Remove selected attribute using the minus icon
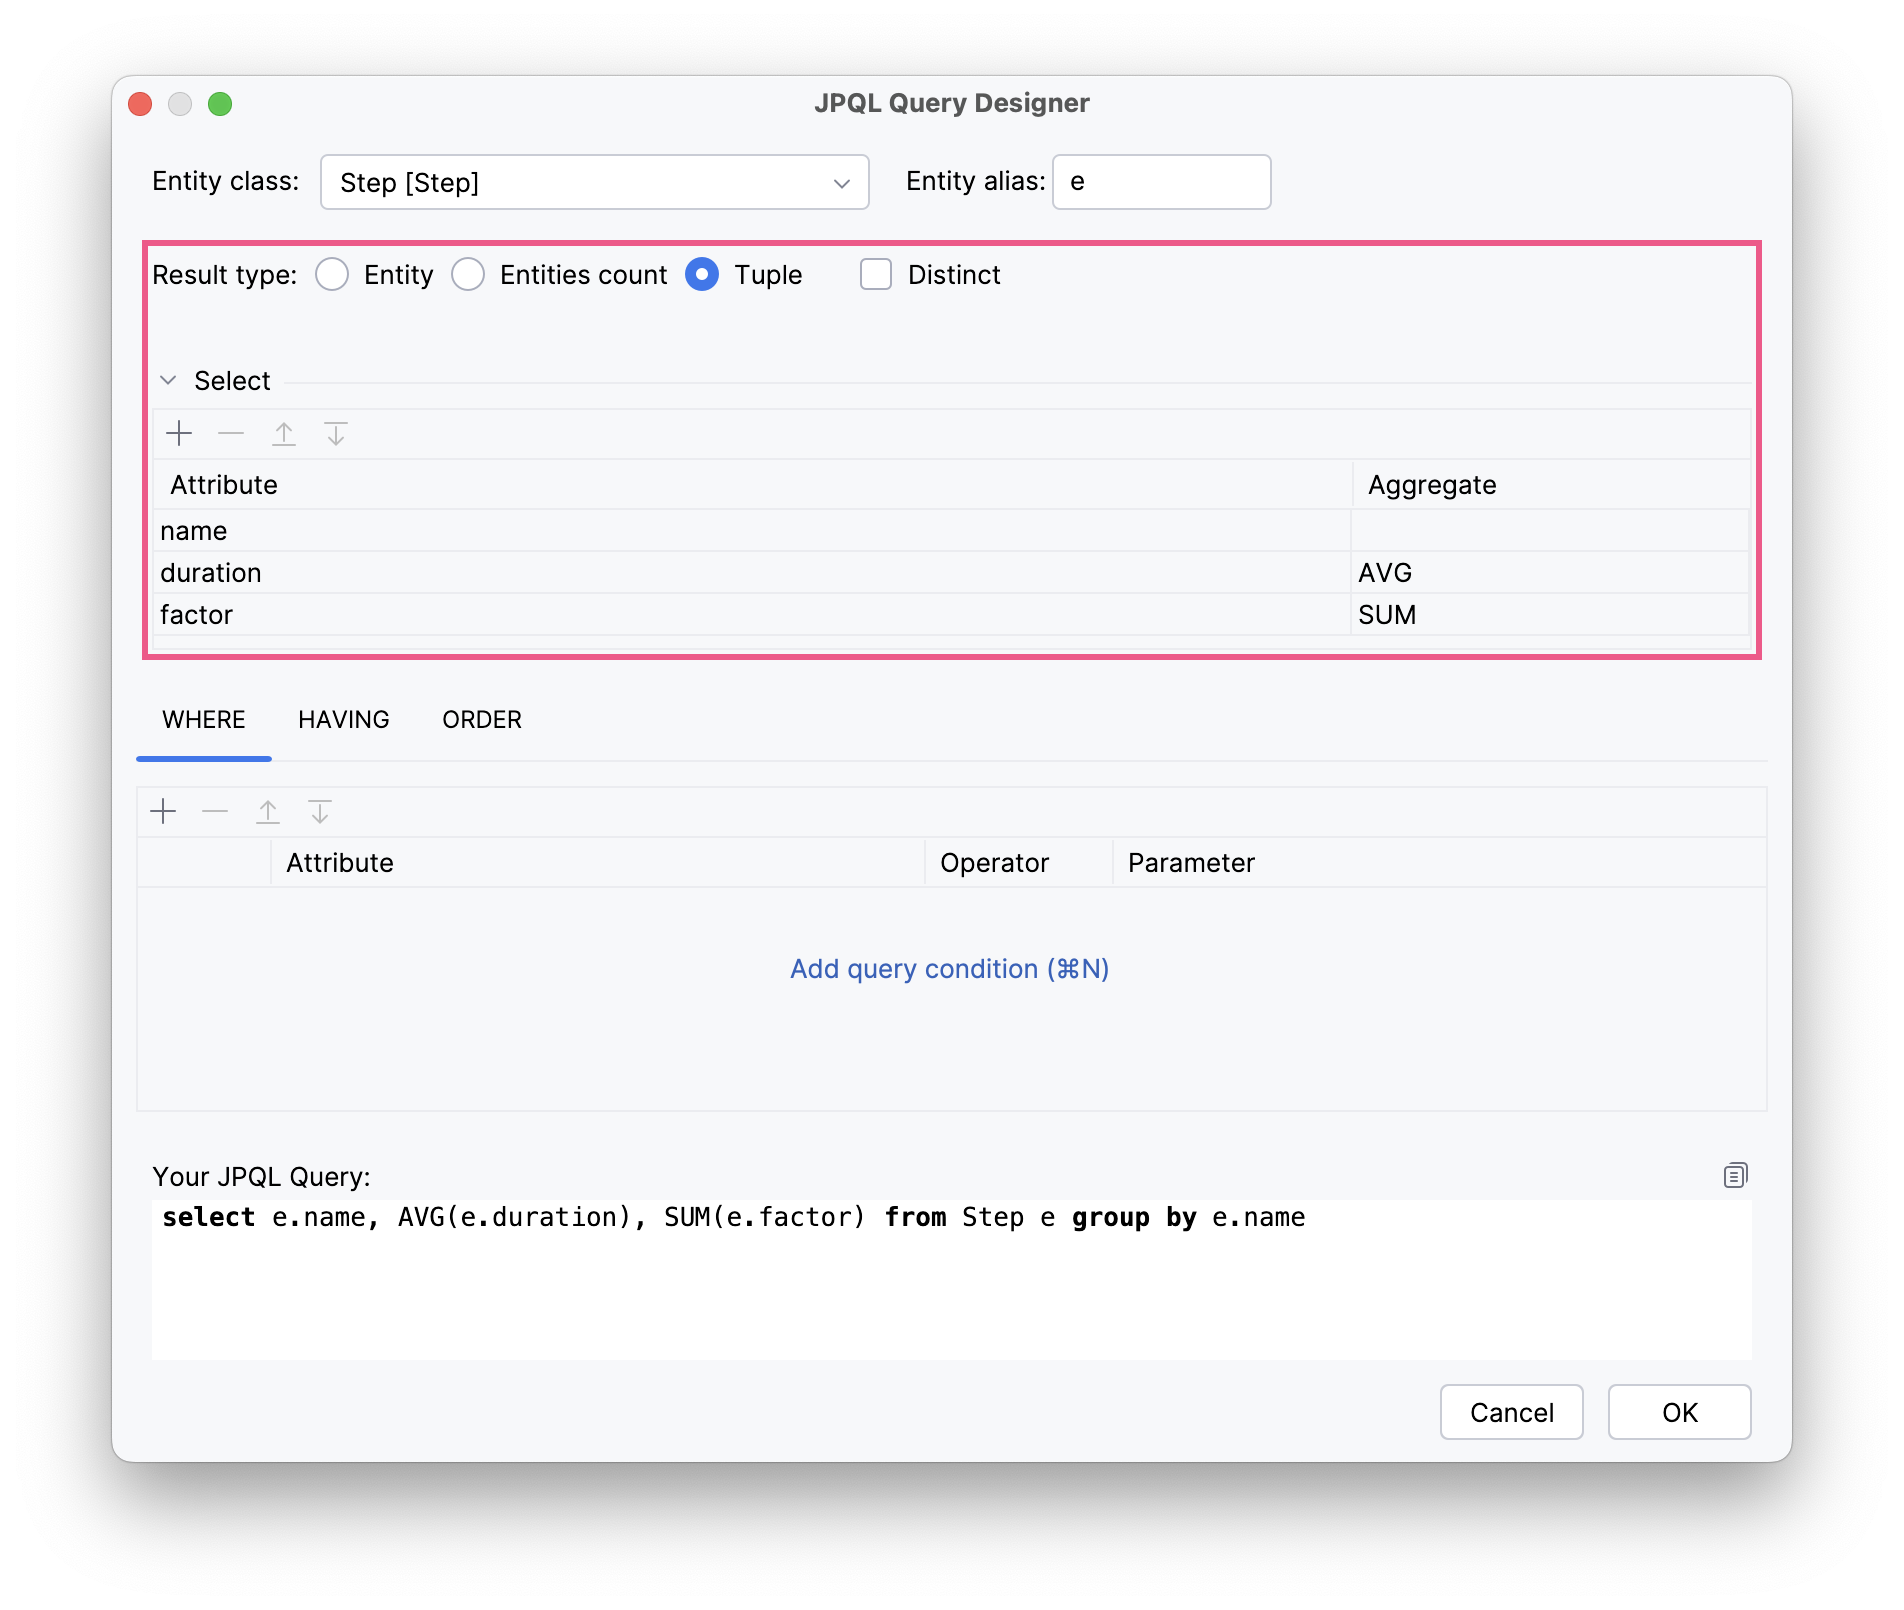The width and height of the screenshot is (1904, 1610). click(231, 433)
